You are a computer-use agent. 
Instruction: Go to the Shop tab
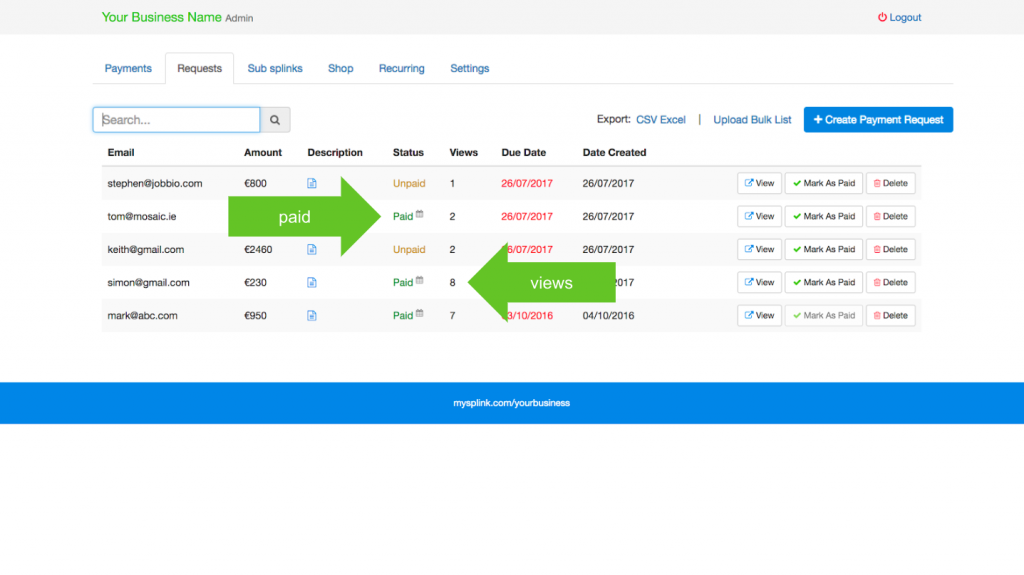341,69
